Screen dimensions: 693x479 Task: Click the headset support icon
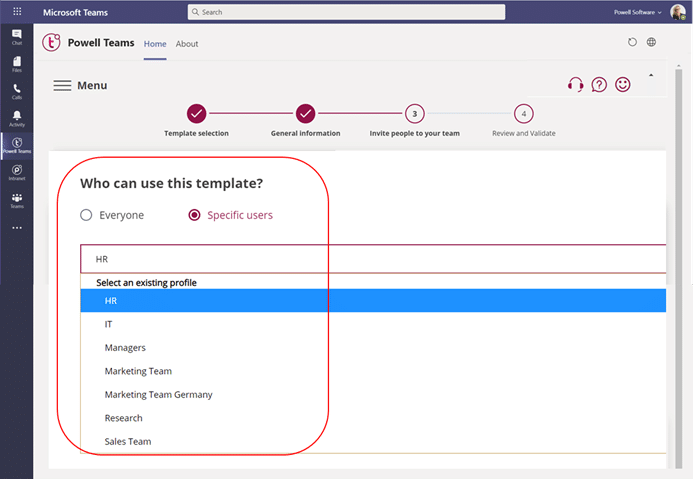[x=575, y=85]
